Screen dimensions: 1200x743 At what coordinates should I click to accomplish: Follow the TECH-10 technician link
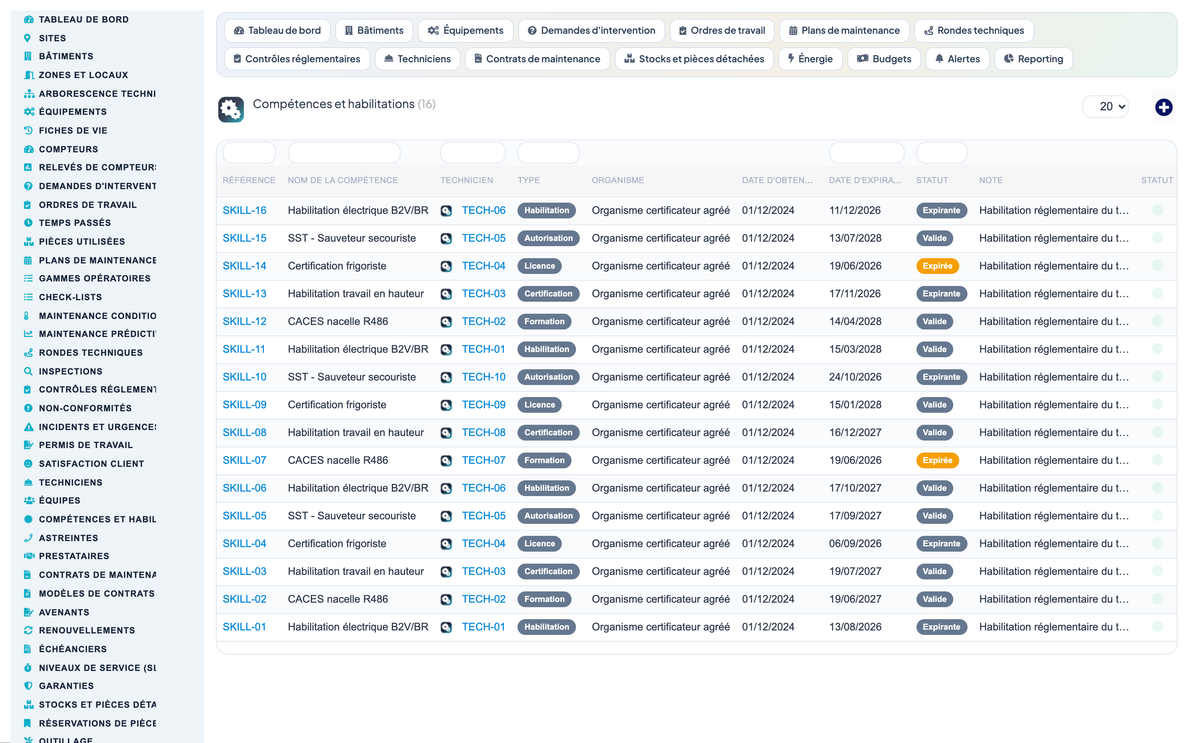(x=484, y=377)
